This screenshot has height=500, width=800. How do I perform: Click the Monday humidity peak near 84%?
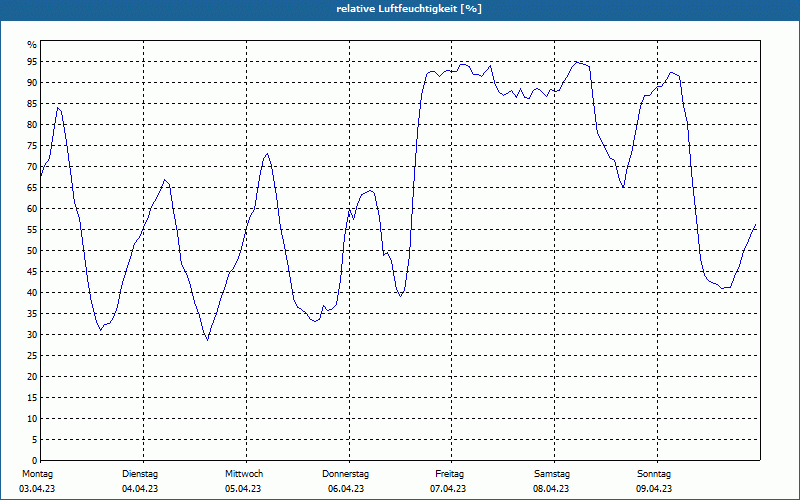tap(58, 108)
